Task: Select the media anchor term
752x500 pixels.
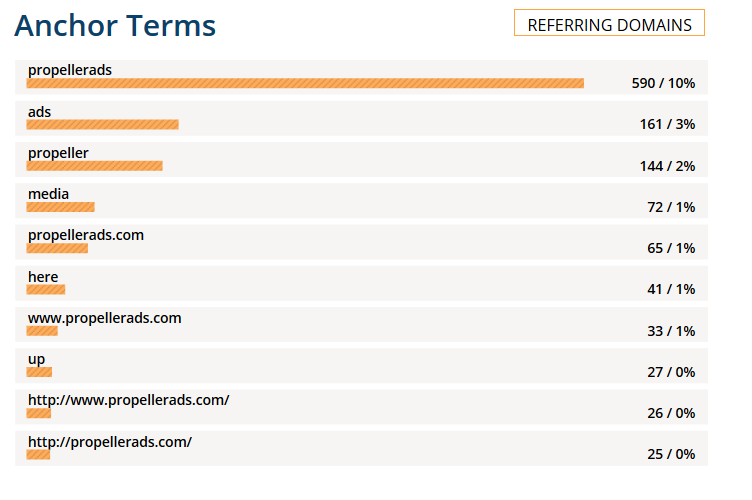Action: [x=48, y=194]
